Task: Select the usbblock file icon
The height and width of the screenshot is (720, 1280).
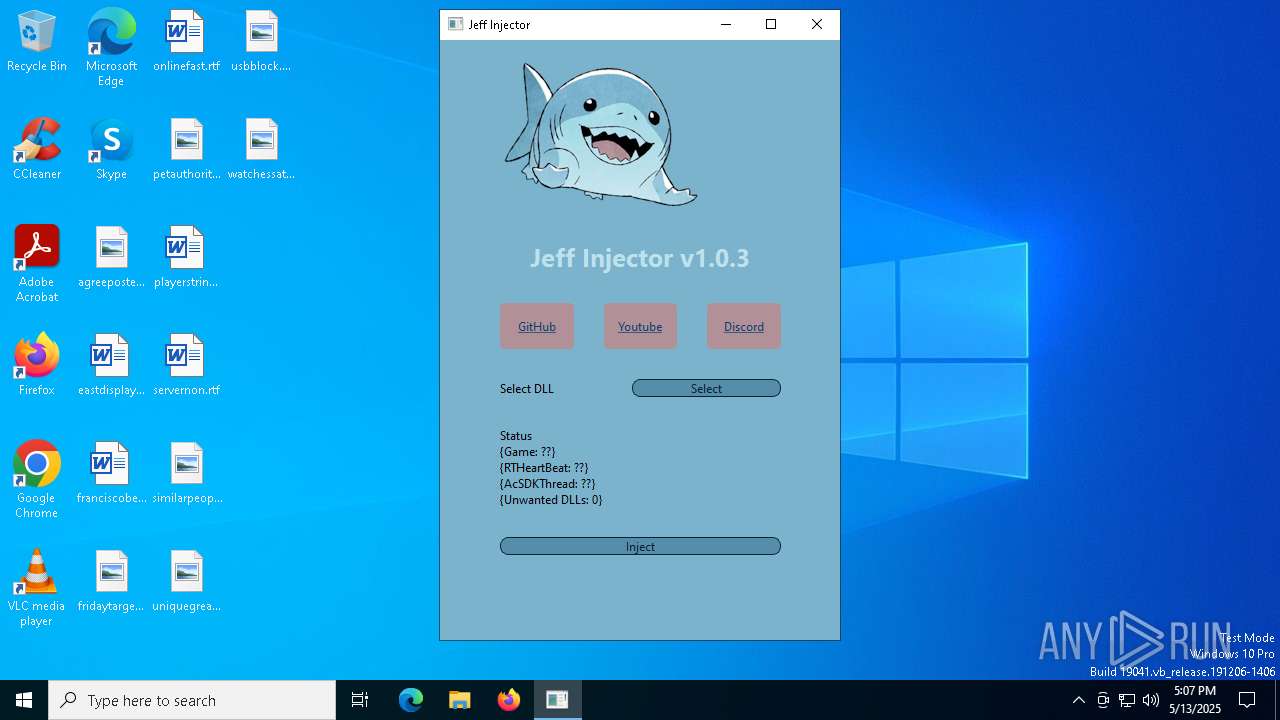Action: (x=261, y=42)
